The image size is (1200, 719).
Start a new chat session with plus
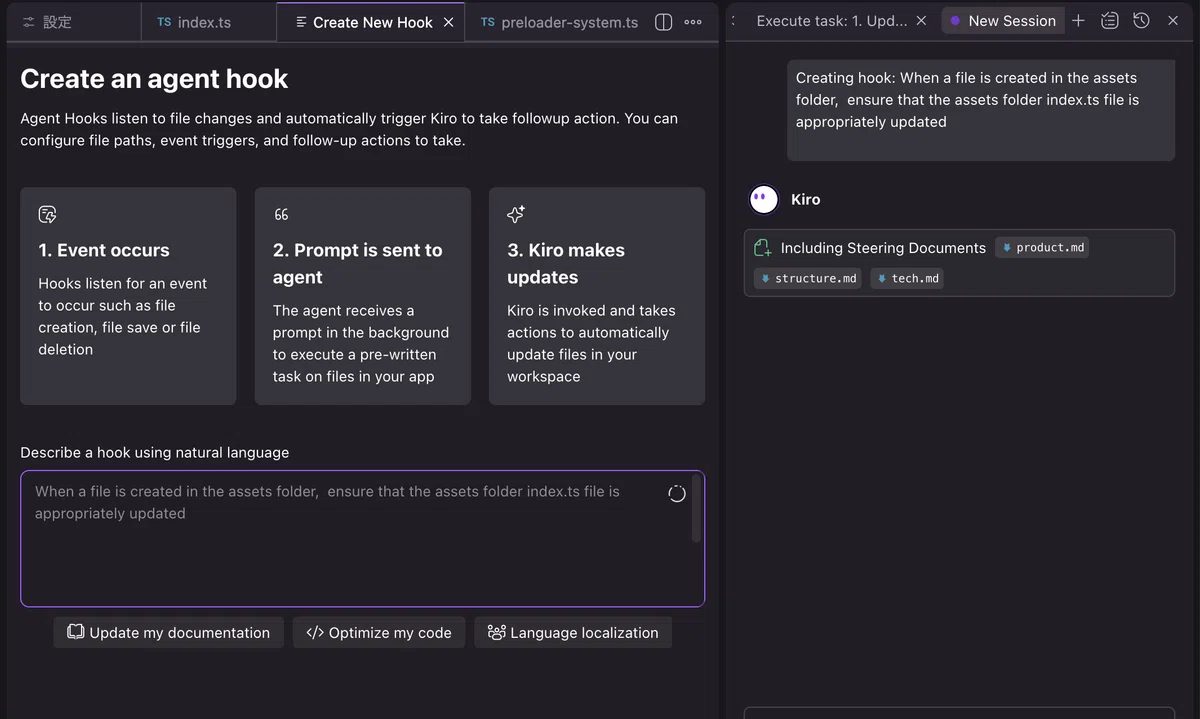[x=1078, y=21]
